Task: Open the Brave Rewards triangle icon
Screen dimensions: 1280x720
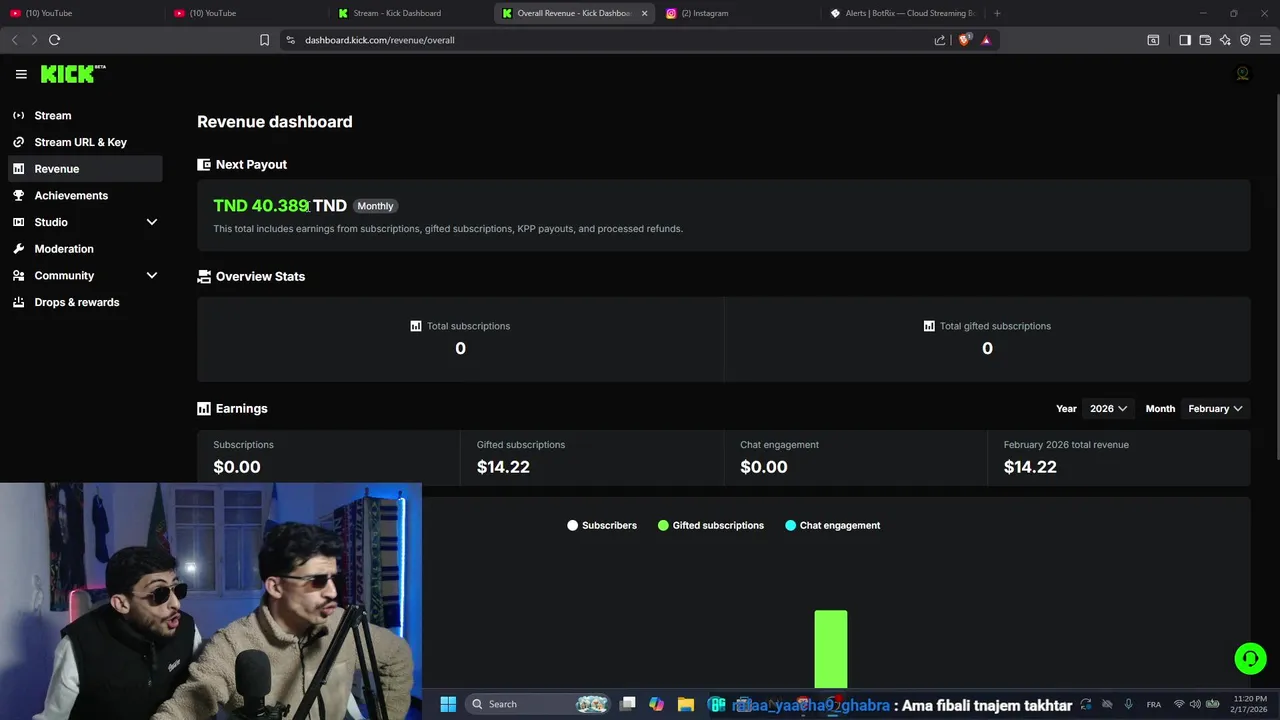Action: [986, 40]
